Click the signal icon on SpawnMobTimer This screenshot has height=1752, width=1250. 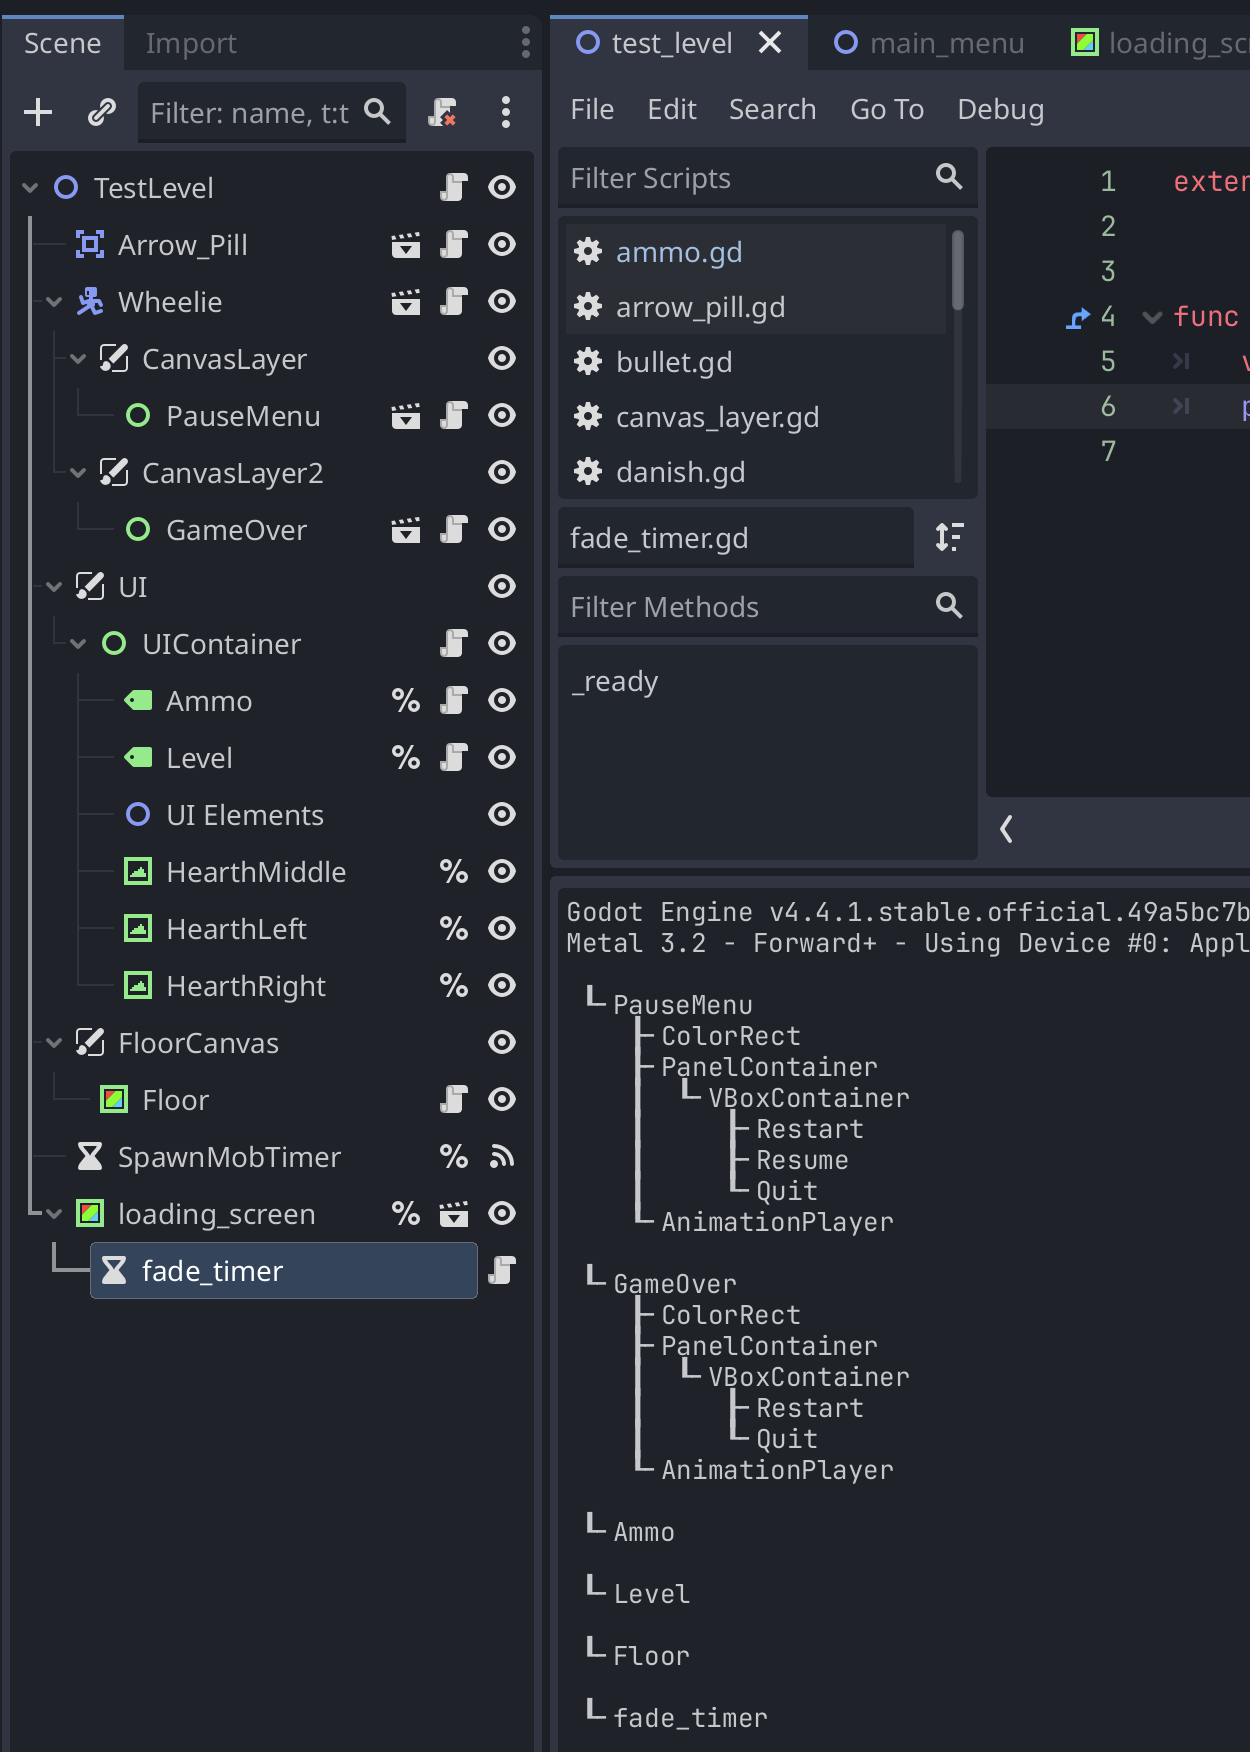pos(502,1157)
